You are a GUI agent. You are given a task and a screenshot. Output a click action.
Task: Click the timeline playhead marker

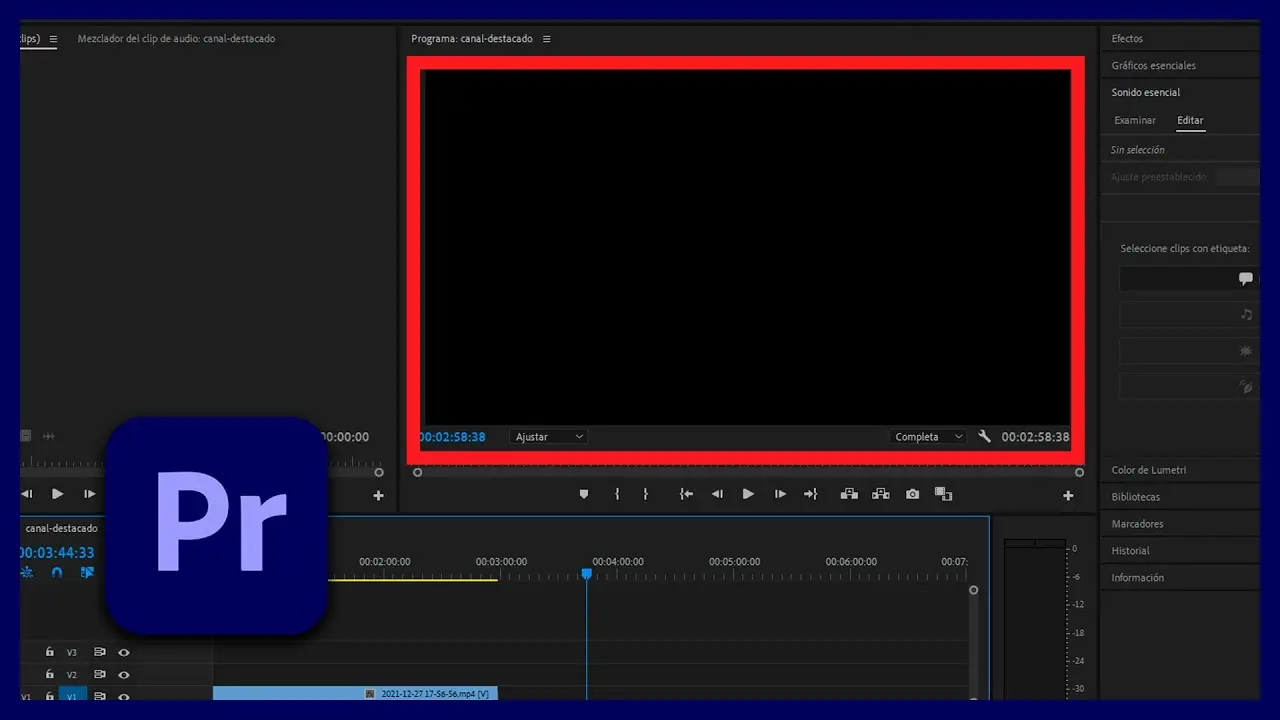click(x=587, y=574)
